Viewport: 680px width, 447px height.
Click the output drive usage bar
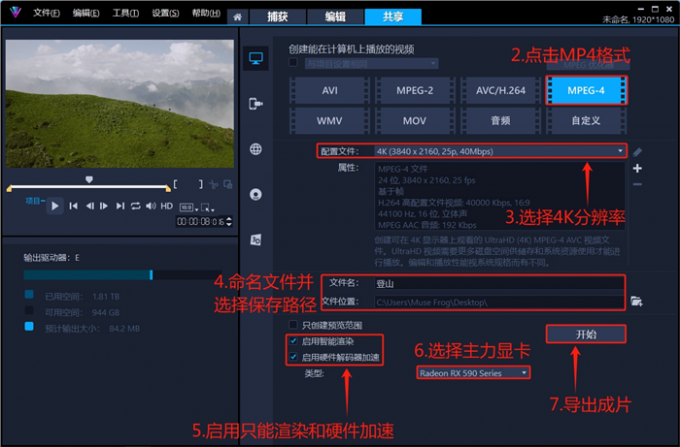pyautogui.click(x=123, y=275)
